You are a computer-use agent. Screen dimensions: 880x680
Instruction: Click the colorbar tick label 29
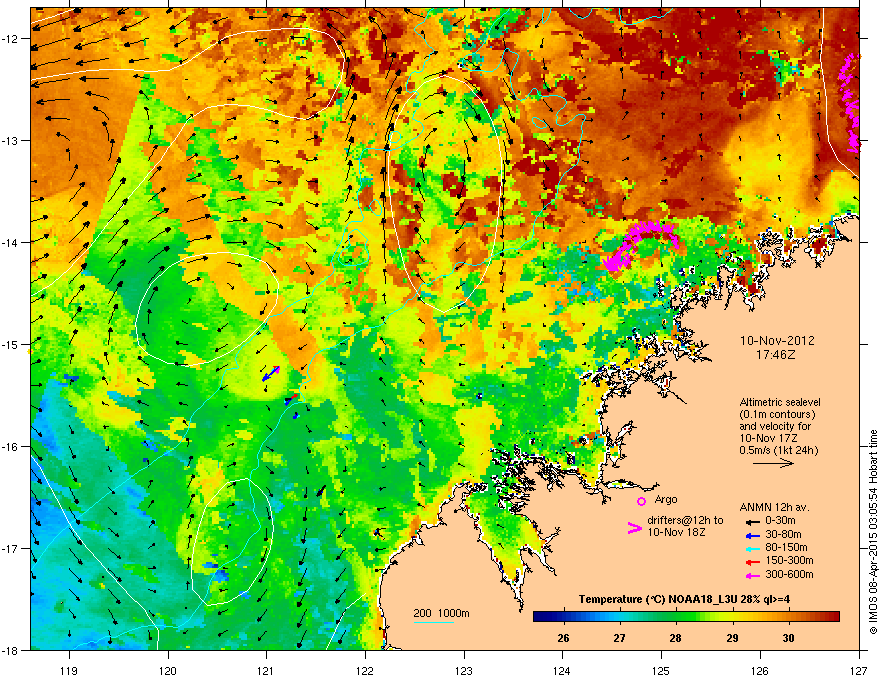[x=732, y=638]
